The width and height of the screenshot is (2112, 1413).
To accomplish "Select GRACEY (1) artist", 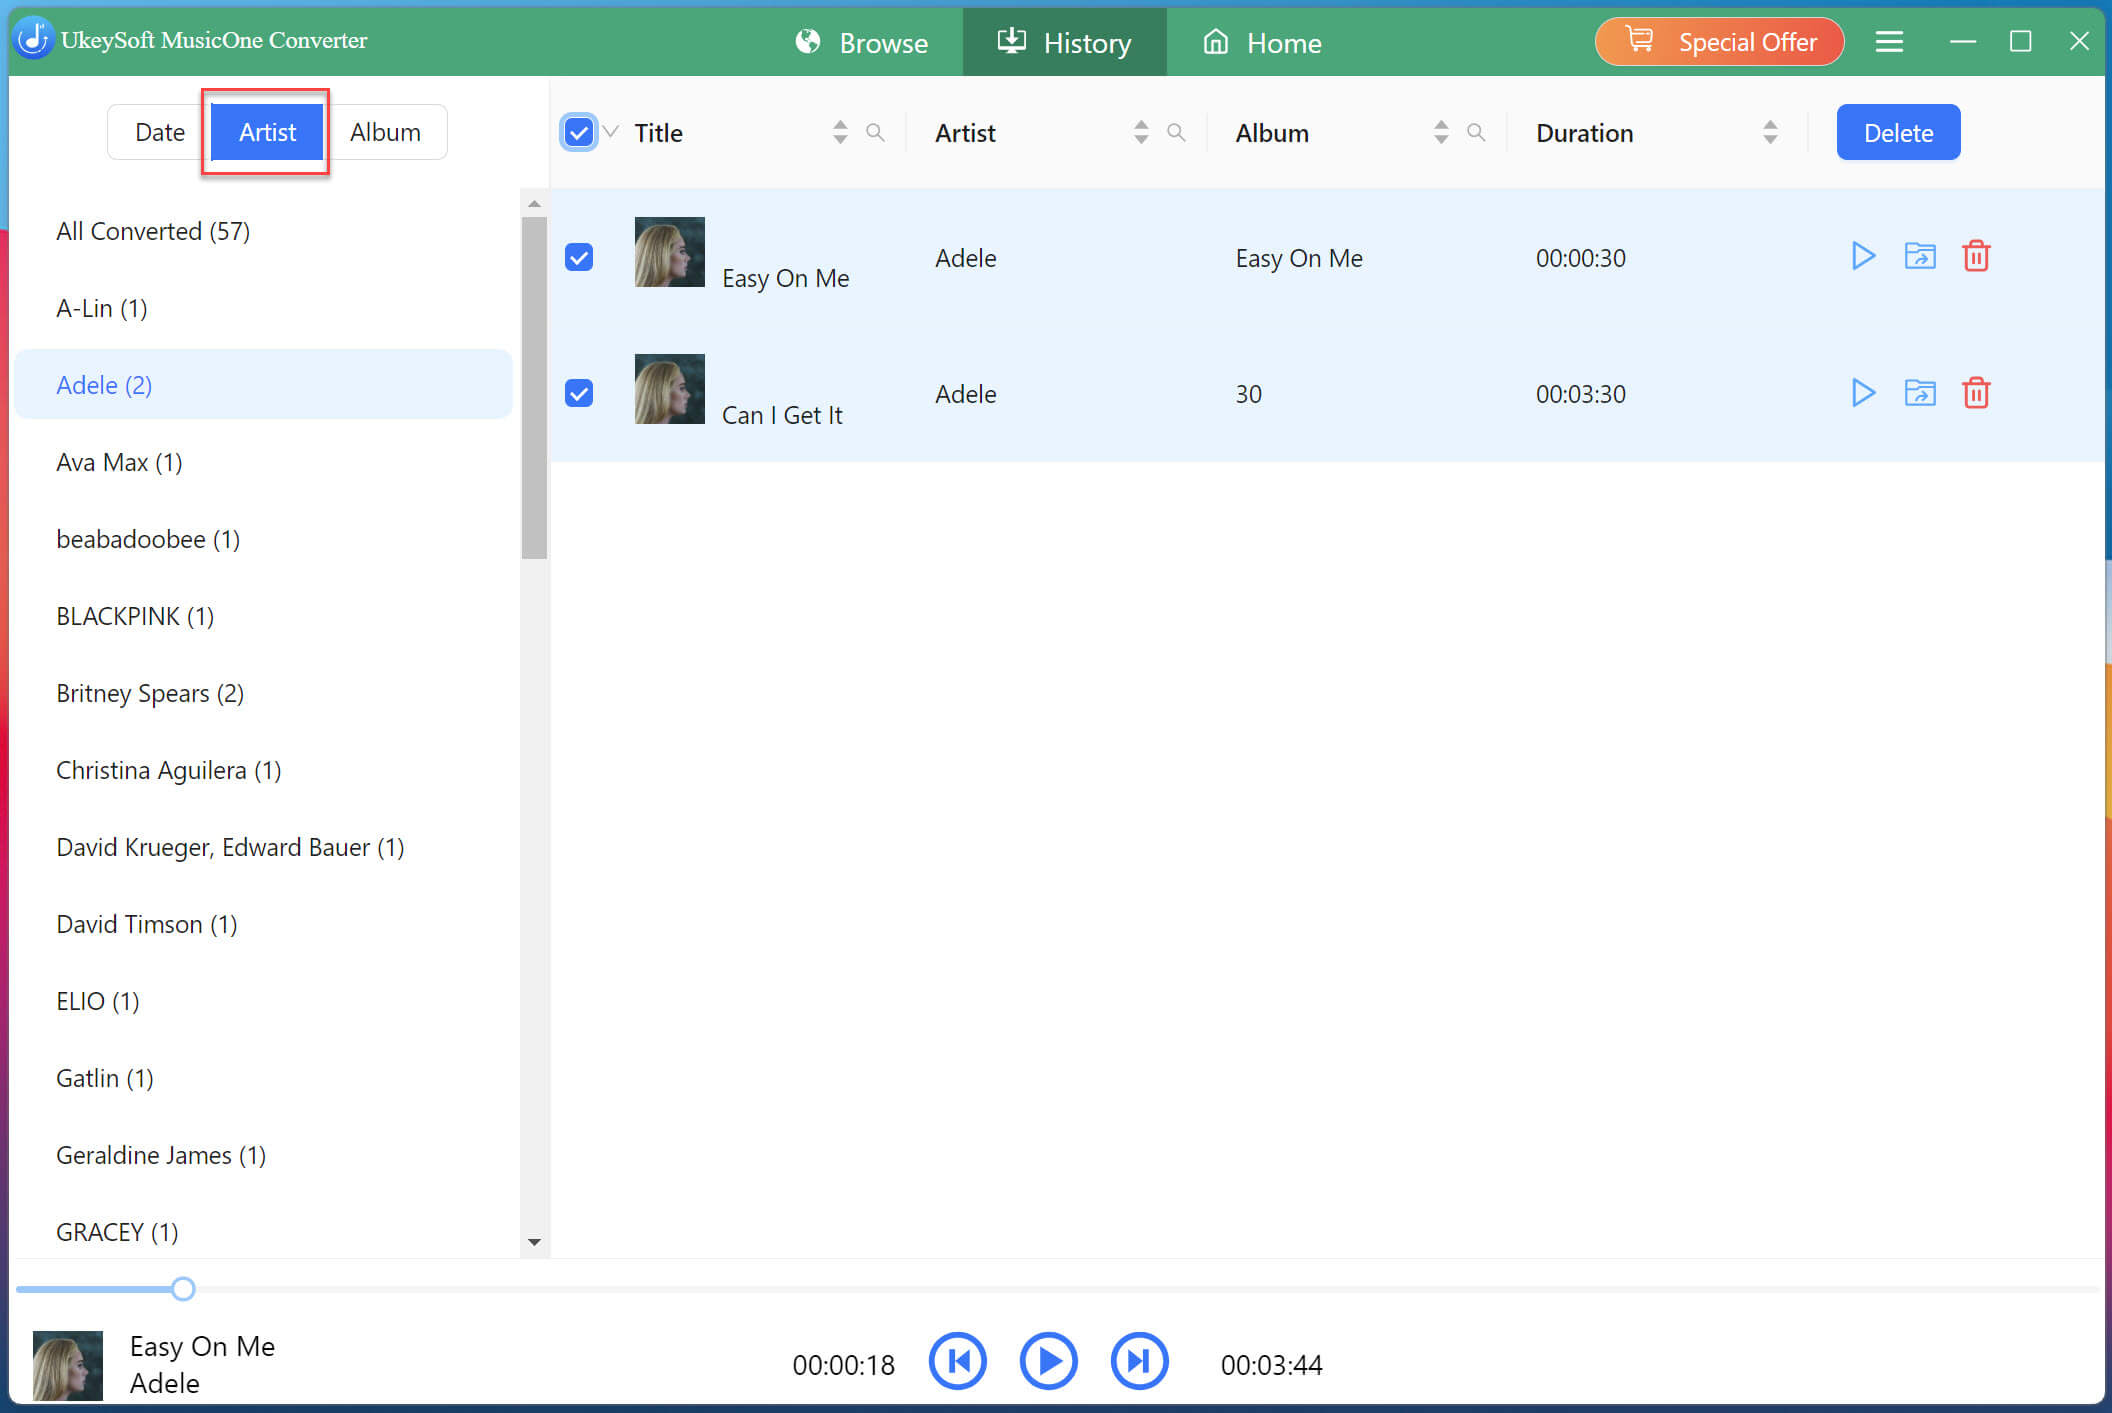I will pos(263,1232).
